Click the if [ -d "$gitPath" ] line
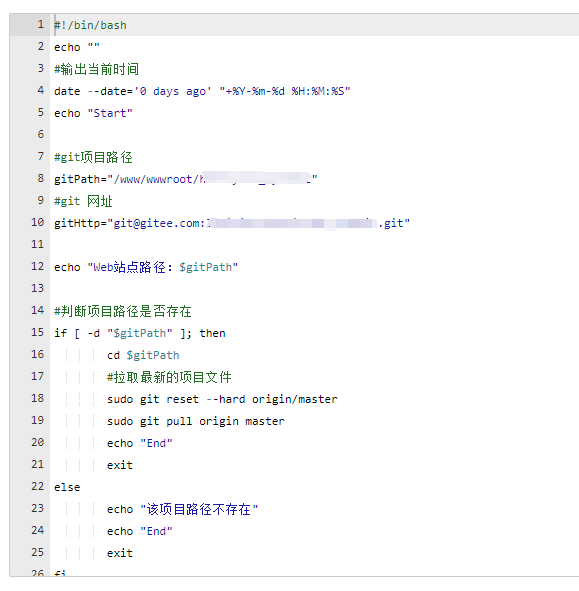The image size is (579, 591). pos(140,333)
